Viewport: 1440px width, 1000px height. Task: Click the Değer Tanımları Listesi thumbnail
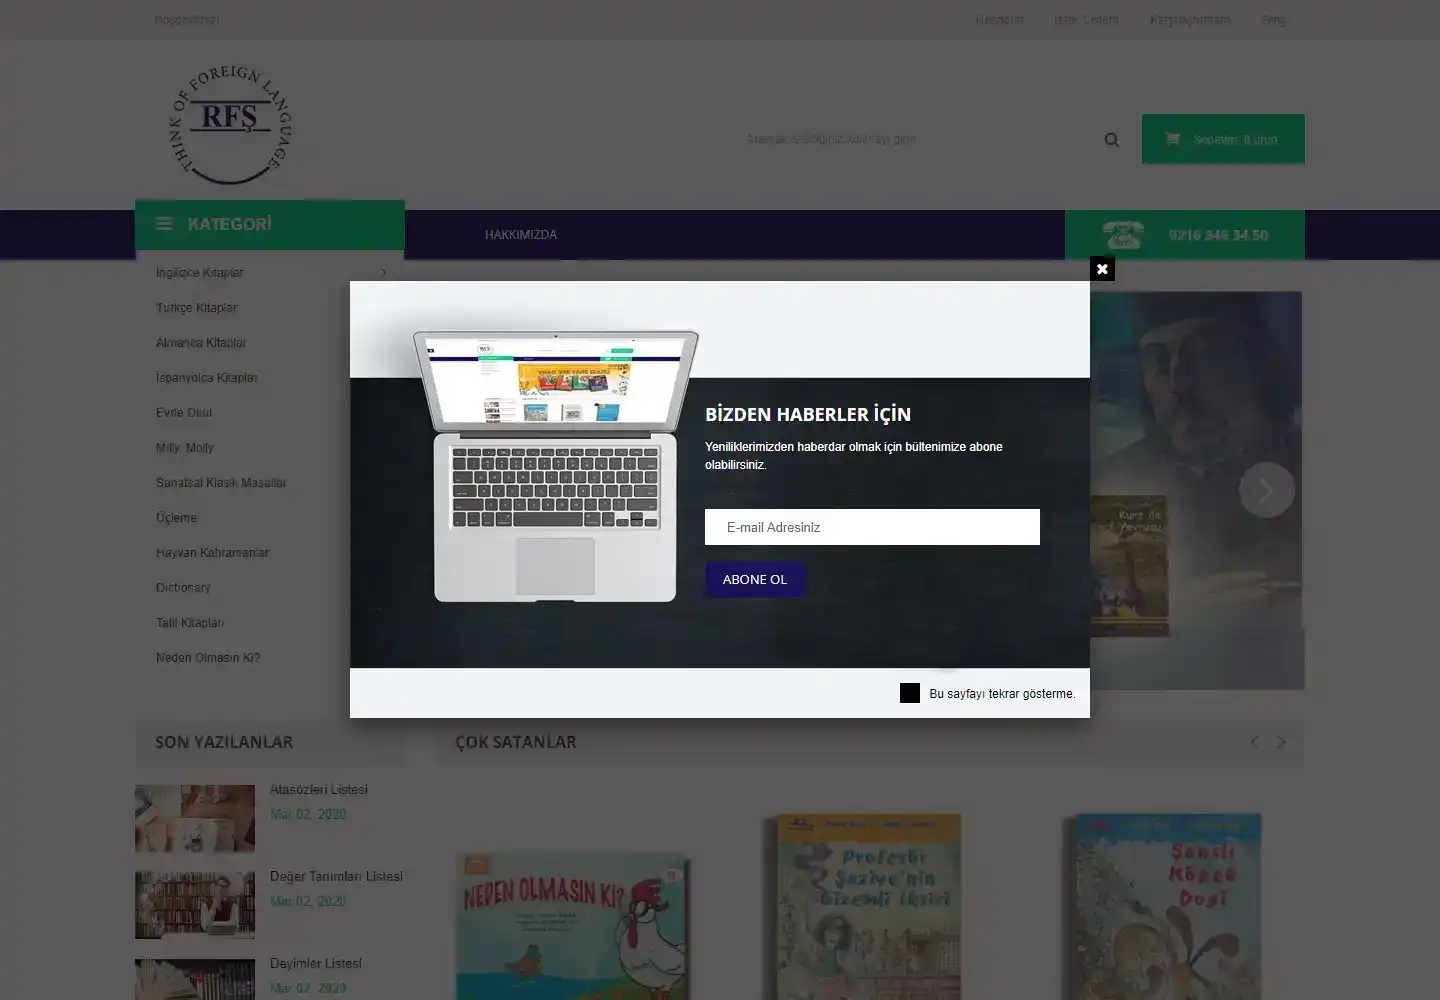(195, 905)
